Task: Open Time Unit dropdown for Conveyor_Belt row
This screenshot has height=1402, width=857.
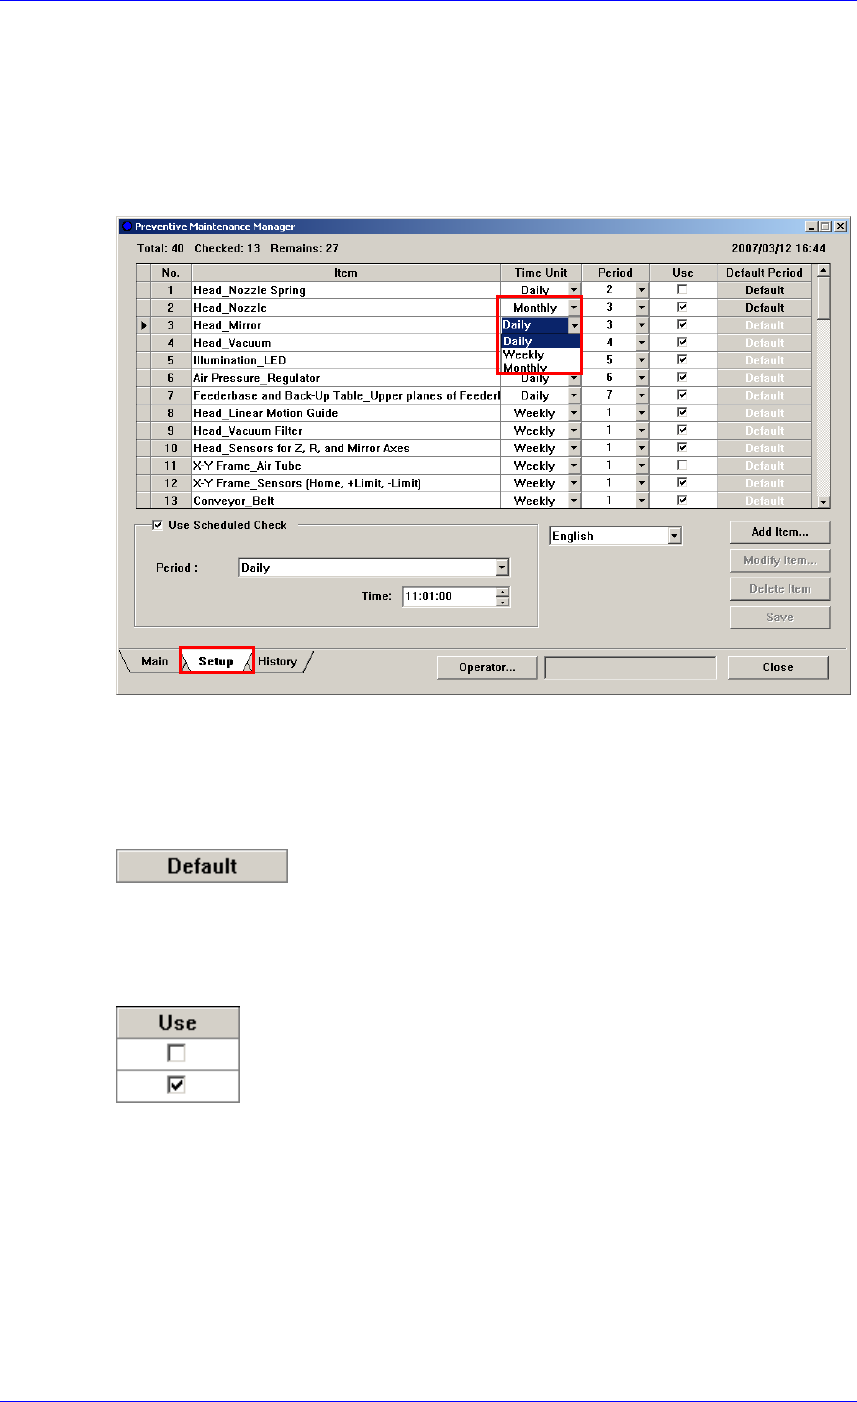Action: [574, 500]
